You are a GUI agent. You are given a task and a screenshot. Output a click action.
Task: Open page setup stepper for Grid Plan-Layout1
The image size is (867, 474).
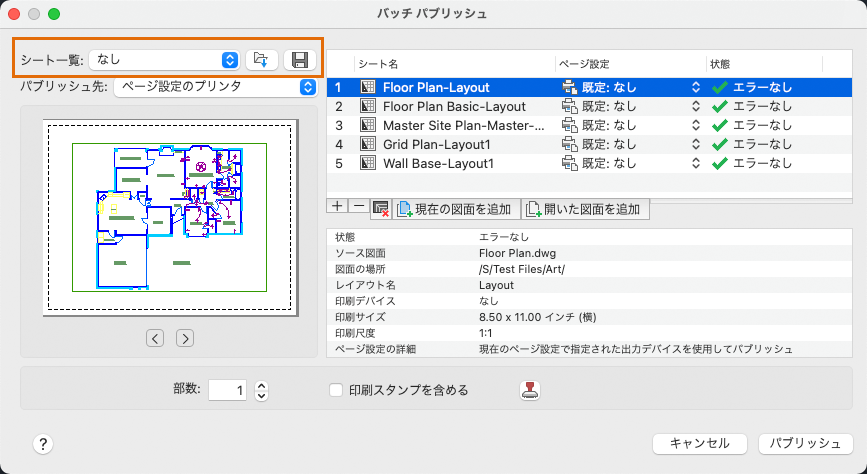pyautogui.click(x=696, y=144)
